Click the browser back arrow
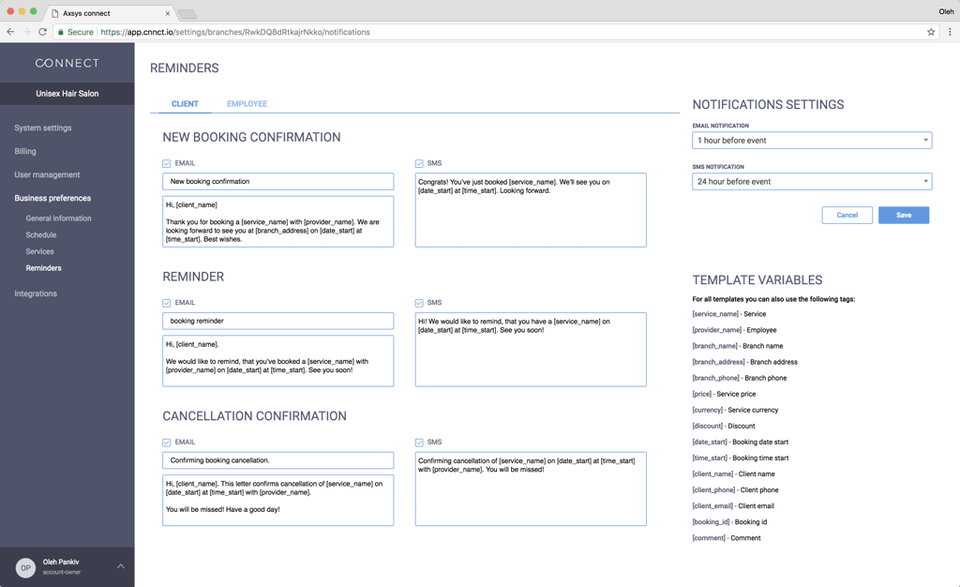Image resolution: width=960 pixels, height=587 pixels. click(10, 32)
